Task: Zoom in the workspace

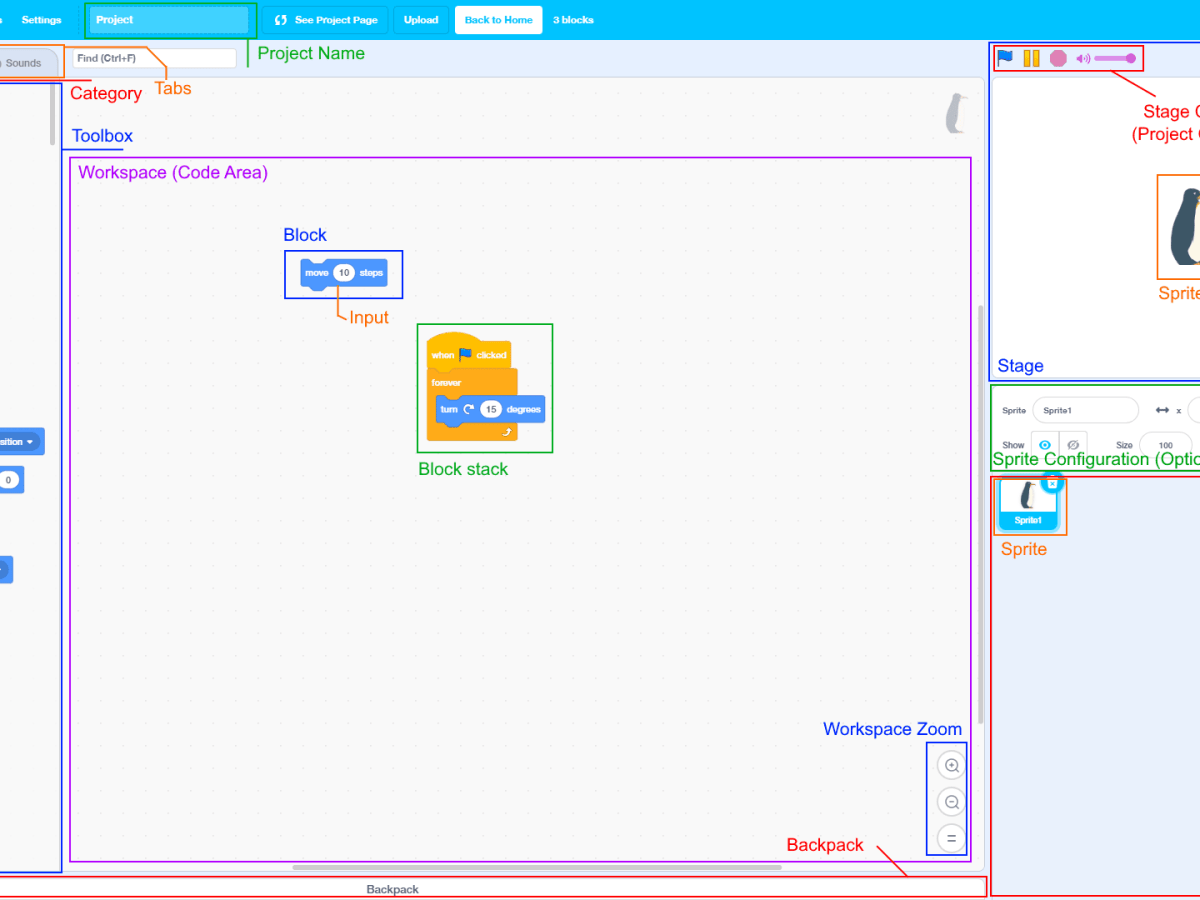Action: click(x=952, y=766)
